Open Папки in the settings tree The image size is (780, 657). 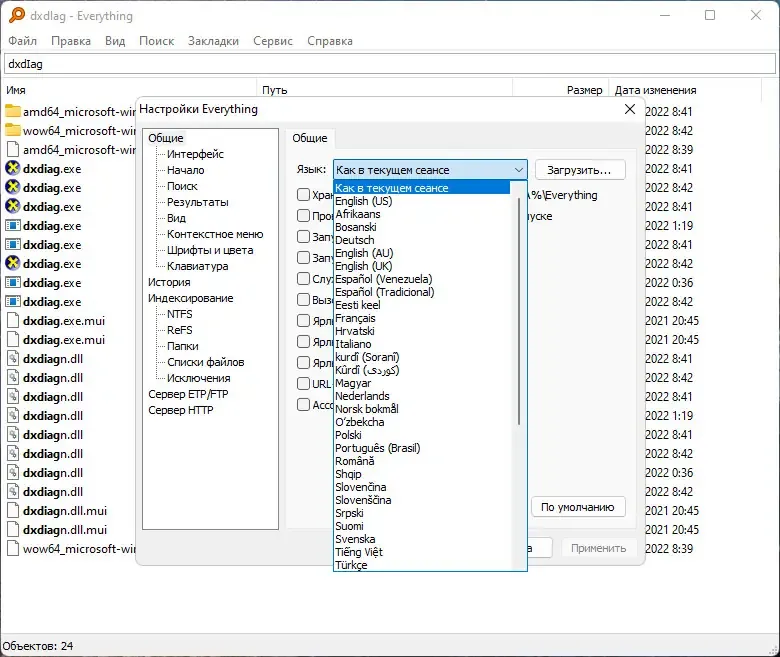pyautogui.click(x=183, y=346)
